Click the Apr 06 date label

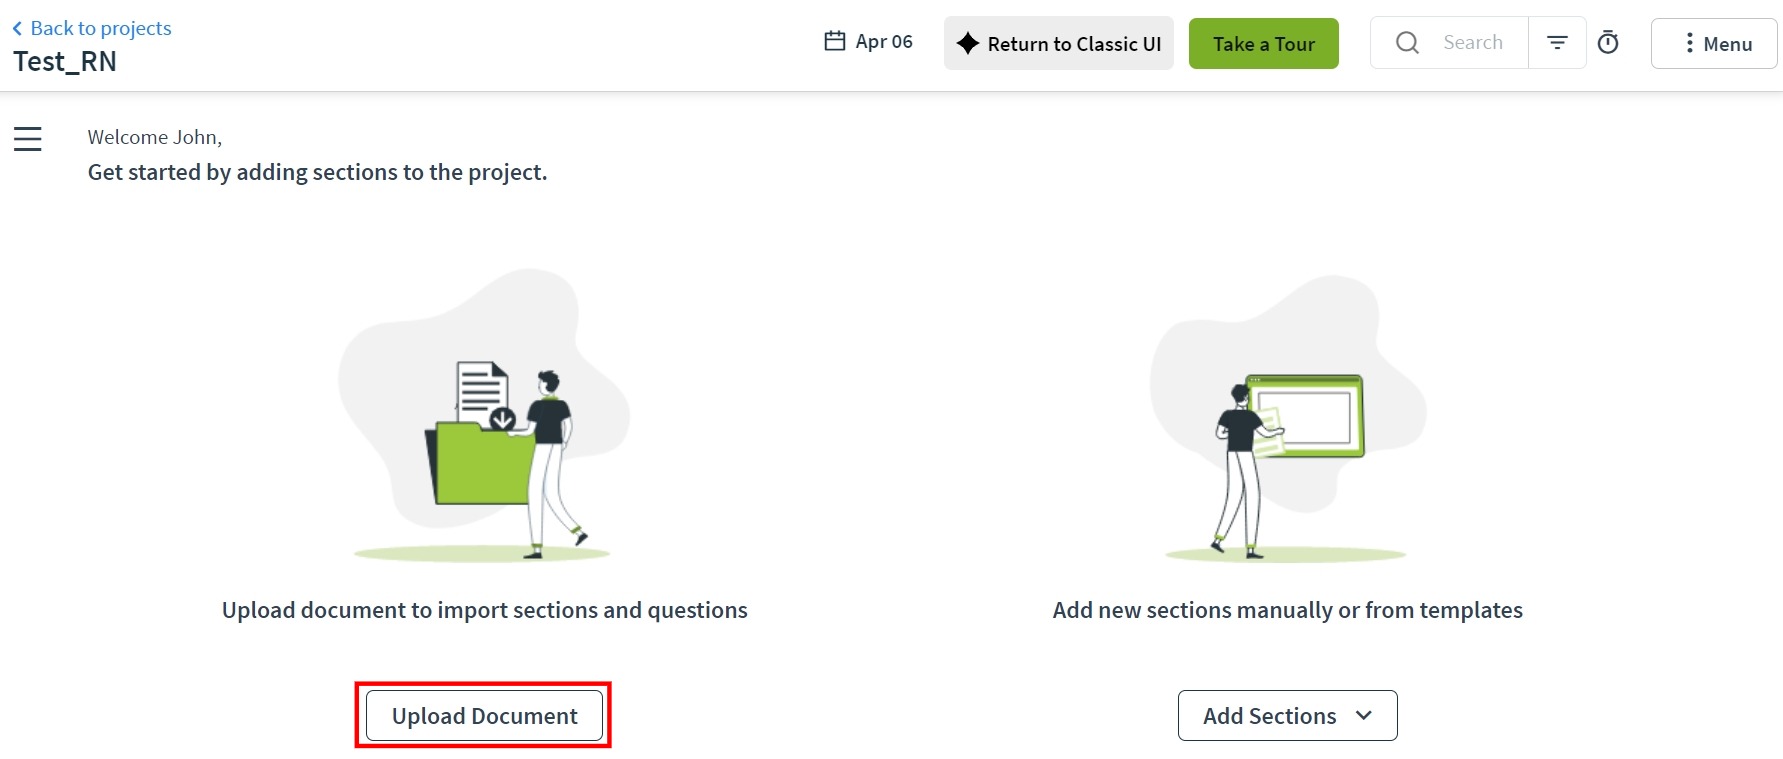click(884, 41)
